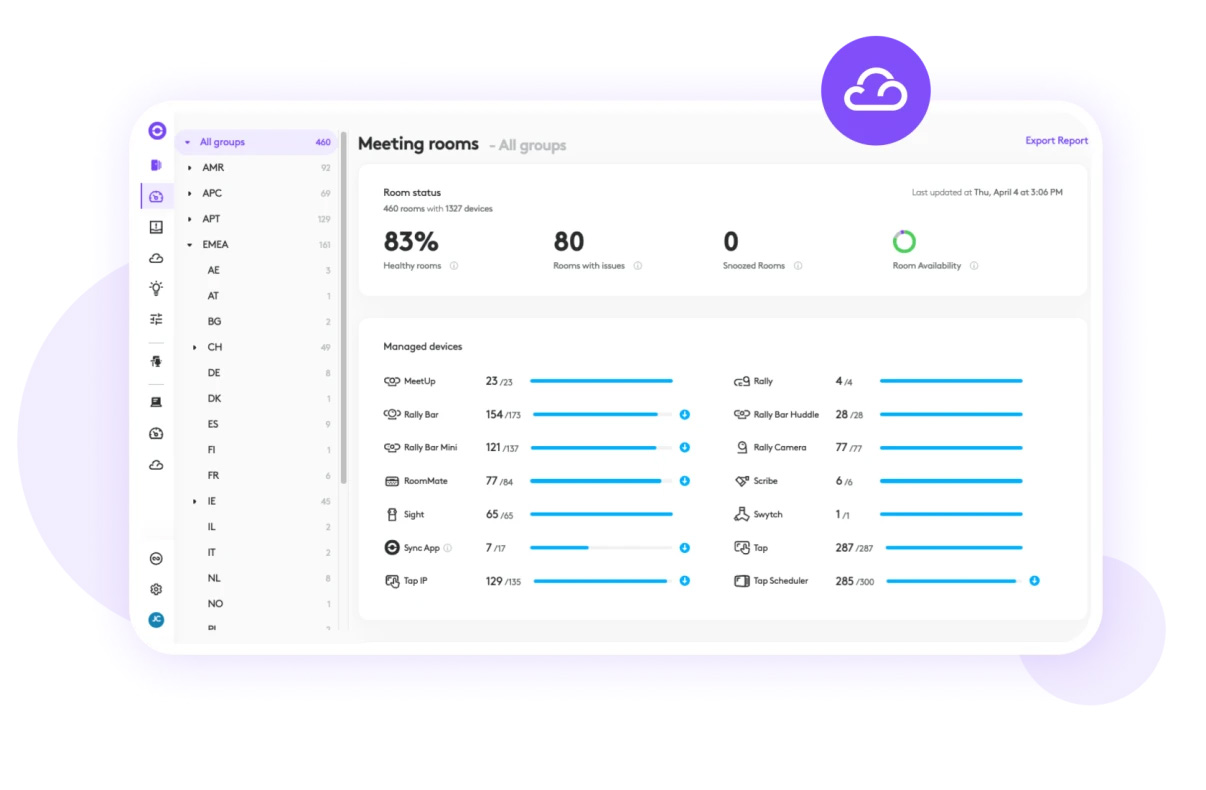The height and width of the screenshot is (790, 1206).
Task: Click the Rally device label with 4/4
Action: pos(763,381)
